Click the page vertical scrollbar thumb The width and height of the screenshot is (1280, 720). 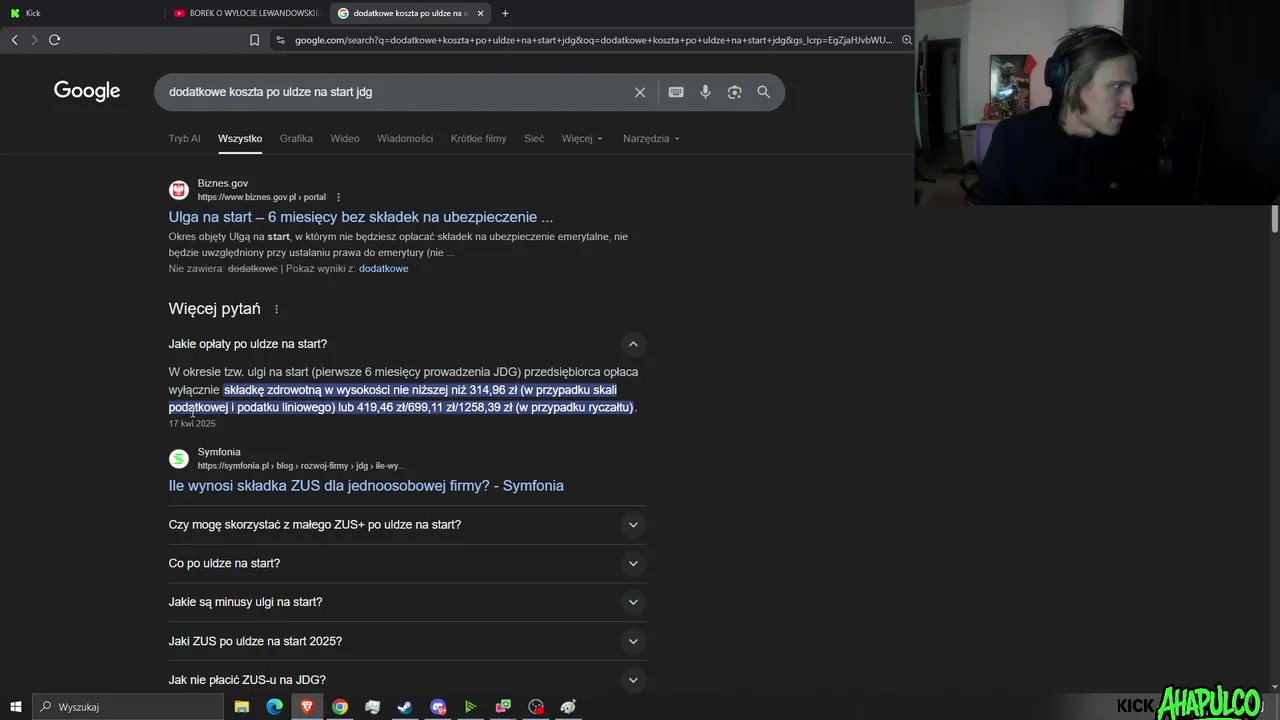[1275, 218]
